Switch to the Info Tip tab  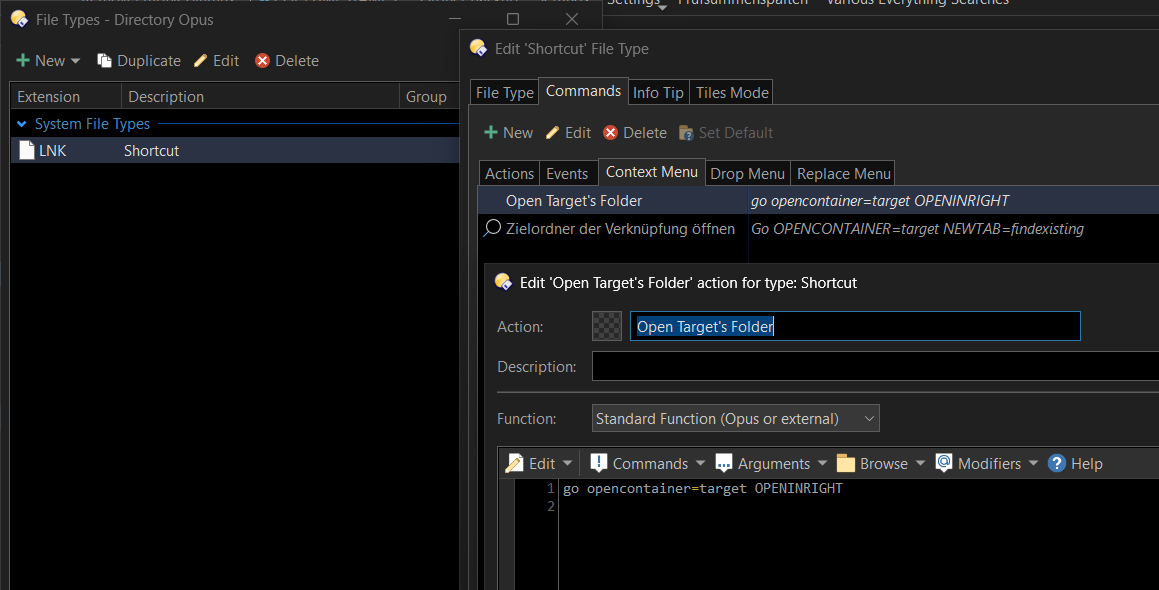pos(658,92)
